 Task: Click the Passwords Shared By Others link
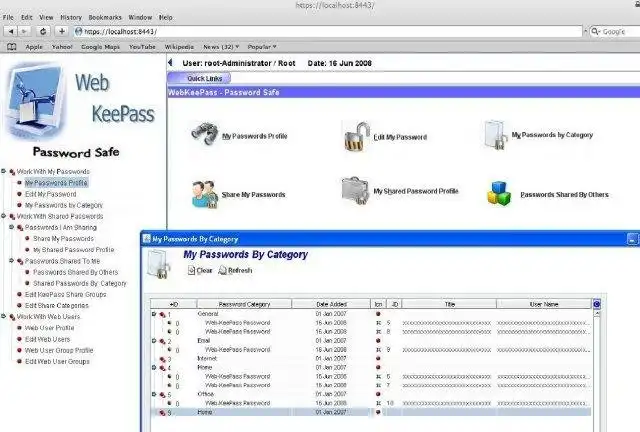pos(564,195)
